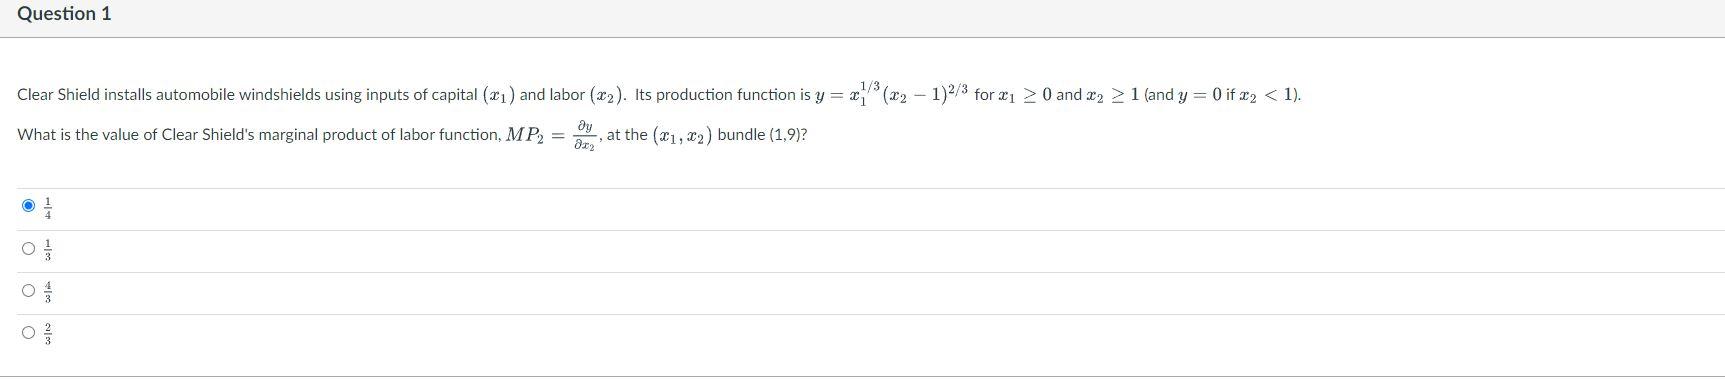Click the partial derivative fraction in MP2
Image resolution: width=1725 pixels, height=379 pixels.
[x=585, y=136]
